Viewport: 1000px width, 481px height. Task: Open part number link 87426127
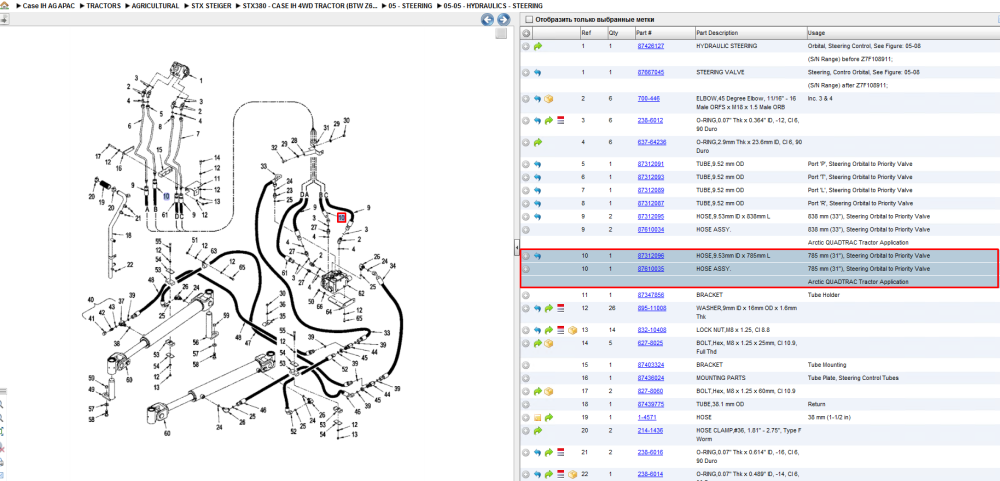[651, 46]
